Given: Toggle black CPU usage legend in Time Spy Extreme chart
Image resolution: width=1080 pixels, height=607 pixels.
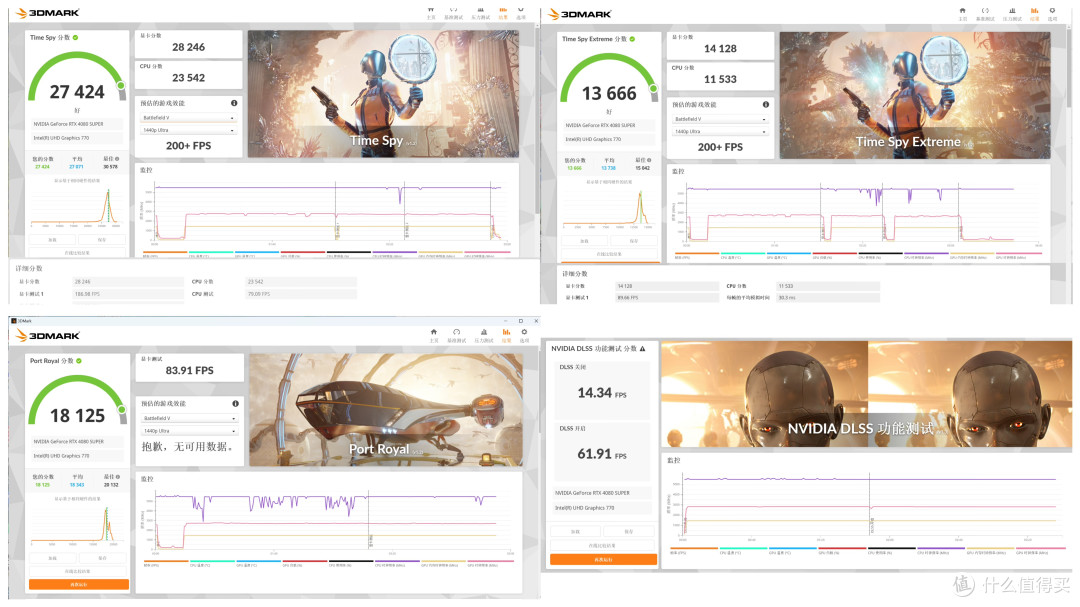Looking at the screenshot, I should click(x=881, y=254).
